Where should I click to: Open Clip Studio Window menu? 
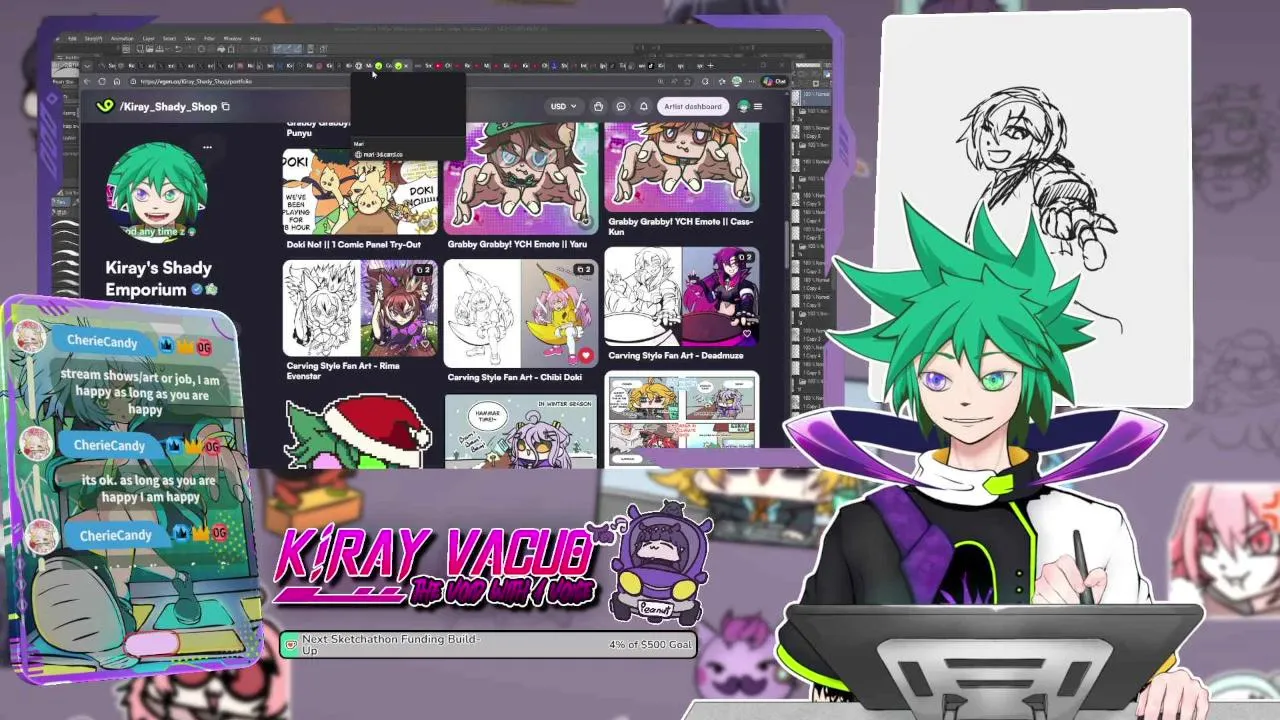232,38
